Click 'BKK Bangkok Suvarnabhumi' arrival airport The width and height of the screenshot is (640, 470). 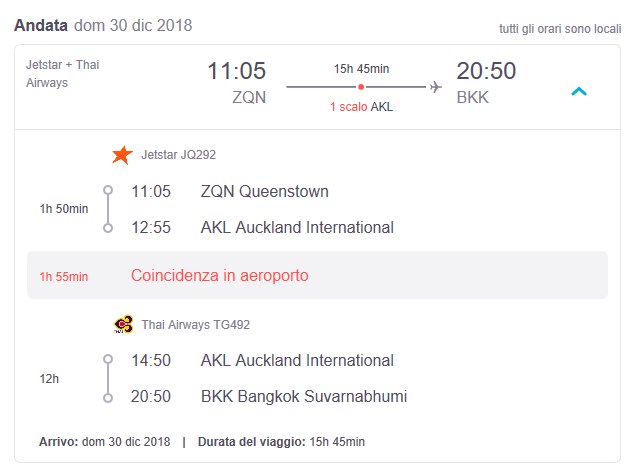303,397
